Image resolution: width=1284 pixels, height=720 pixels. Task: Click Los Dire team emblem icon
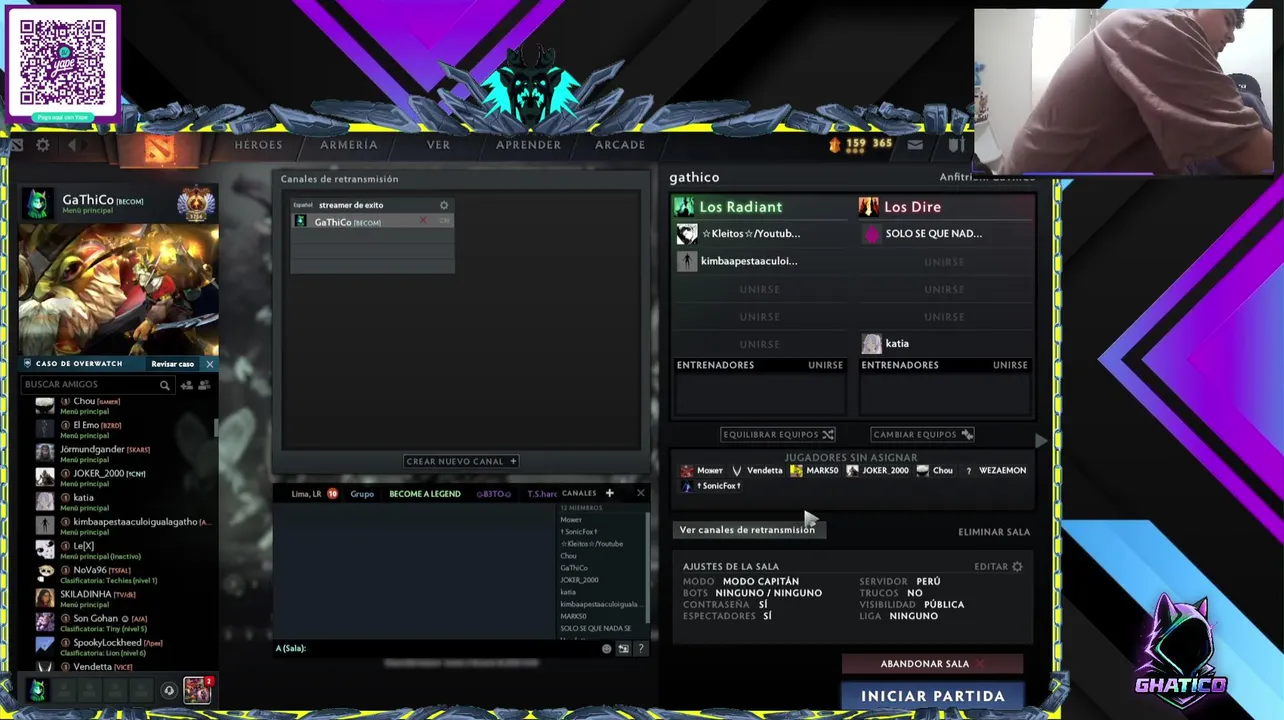tap(868, 207)
